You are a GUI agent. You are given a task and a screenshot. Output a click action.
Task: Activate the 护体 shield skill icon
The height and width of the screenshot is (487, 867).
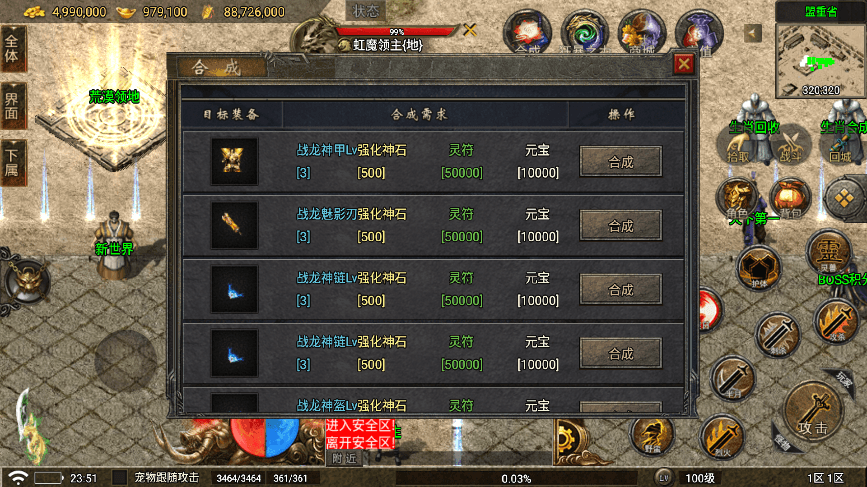(759, 269)
